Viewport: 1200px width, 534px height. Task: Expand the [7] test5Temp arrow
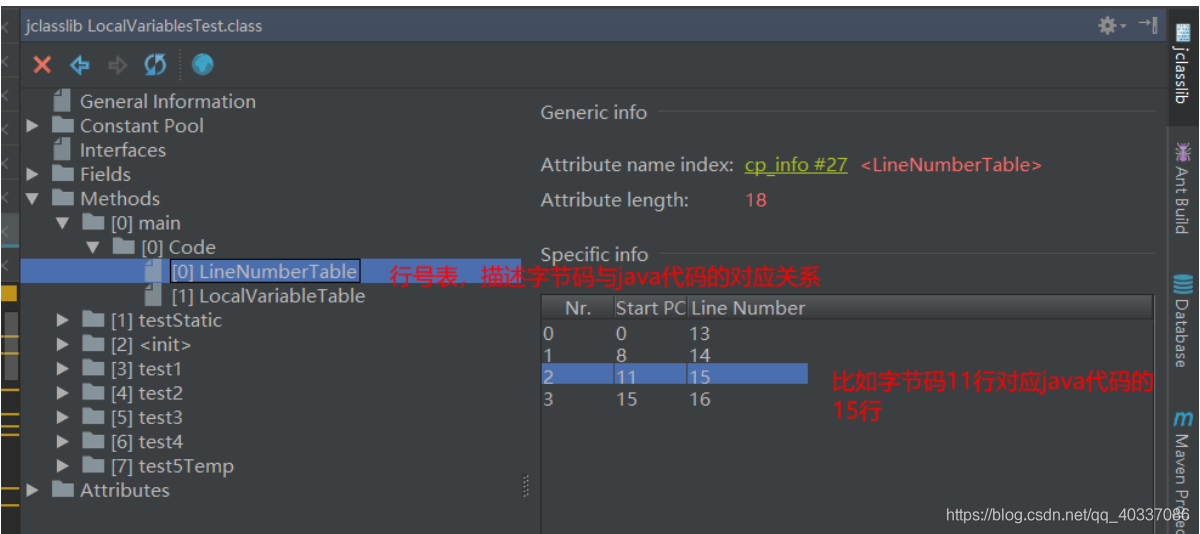(x=63, y=466)
